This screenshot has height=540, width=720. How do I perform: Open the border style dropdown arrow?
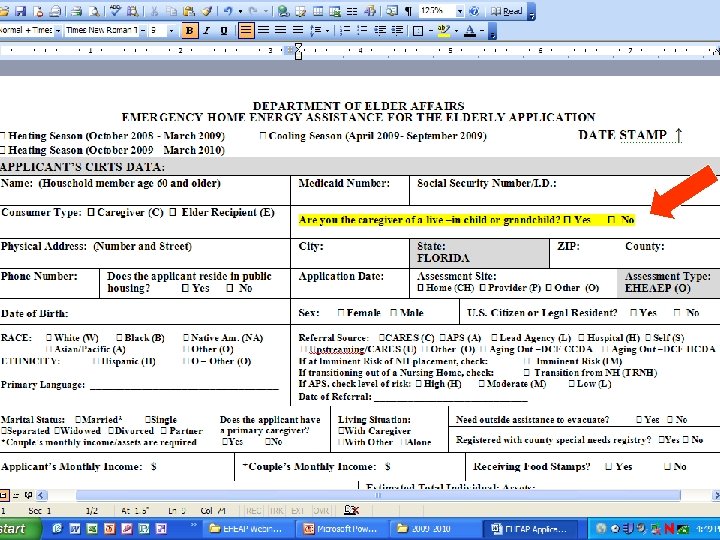click(x=431, y=31)
